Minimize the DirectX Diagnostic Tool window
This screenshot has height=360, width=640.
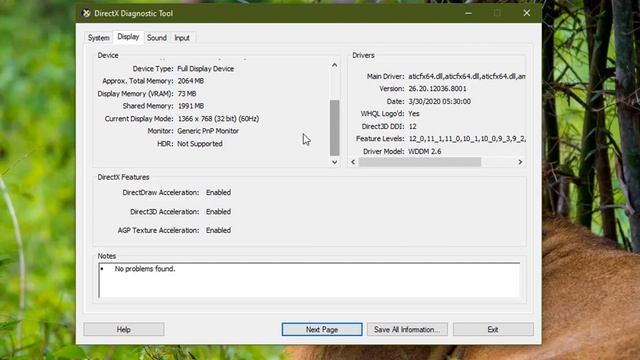click(469, 13)
